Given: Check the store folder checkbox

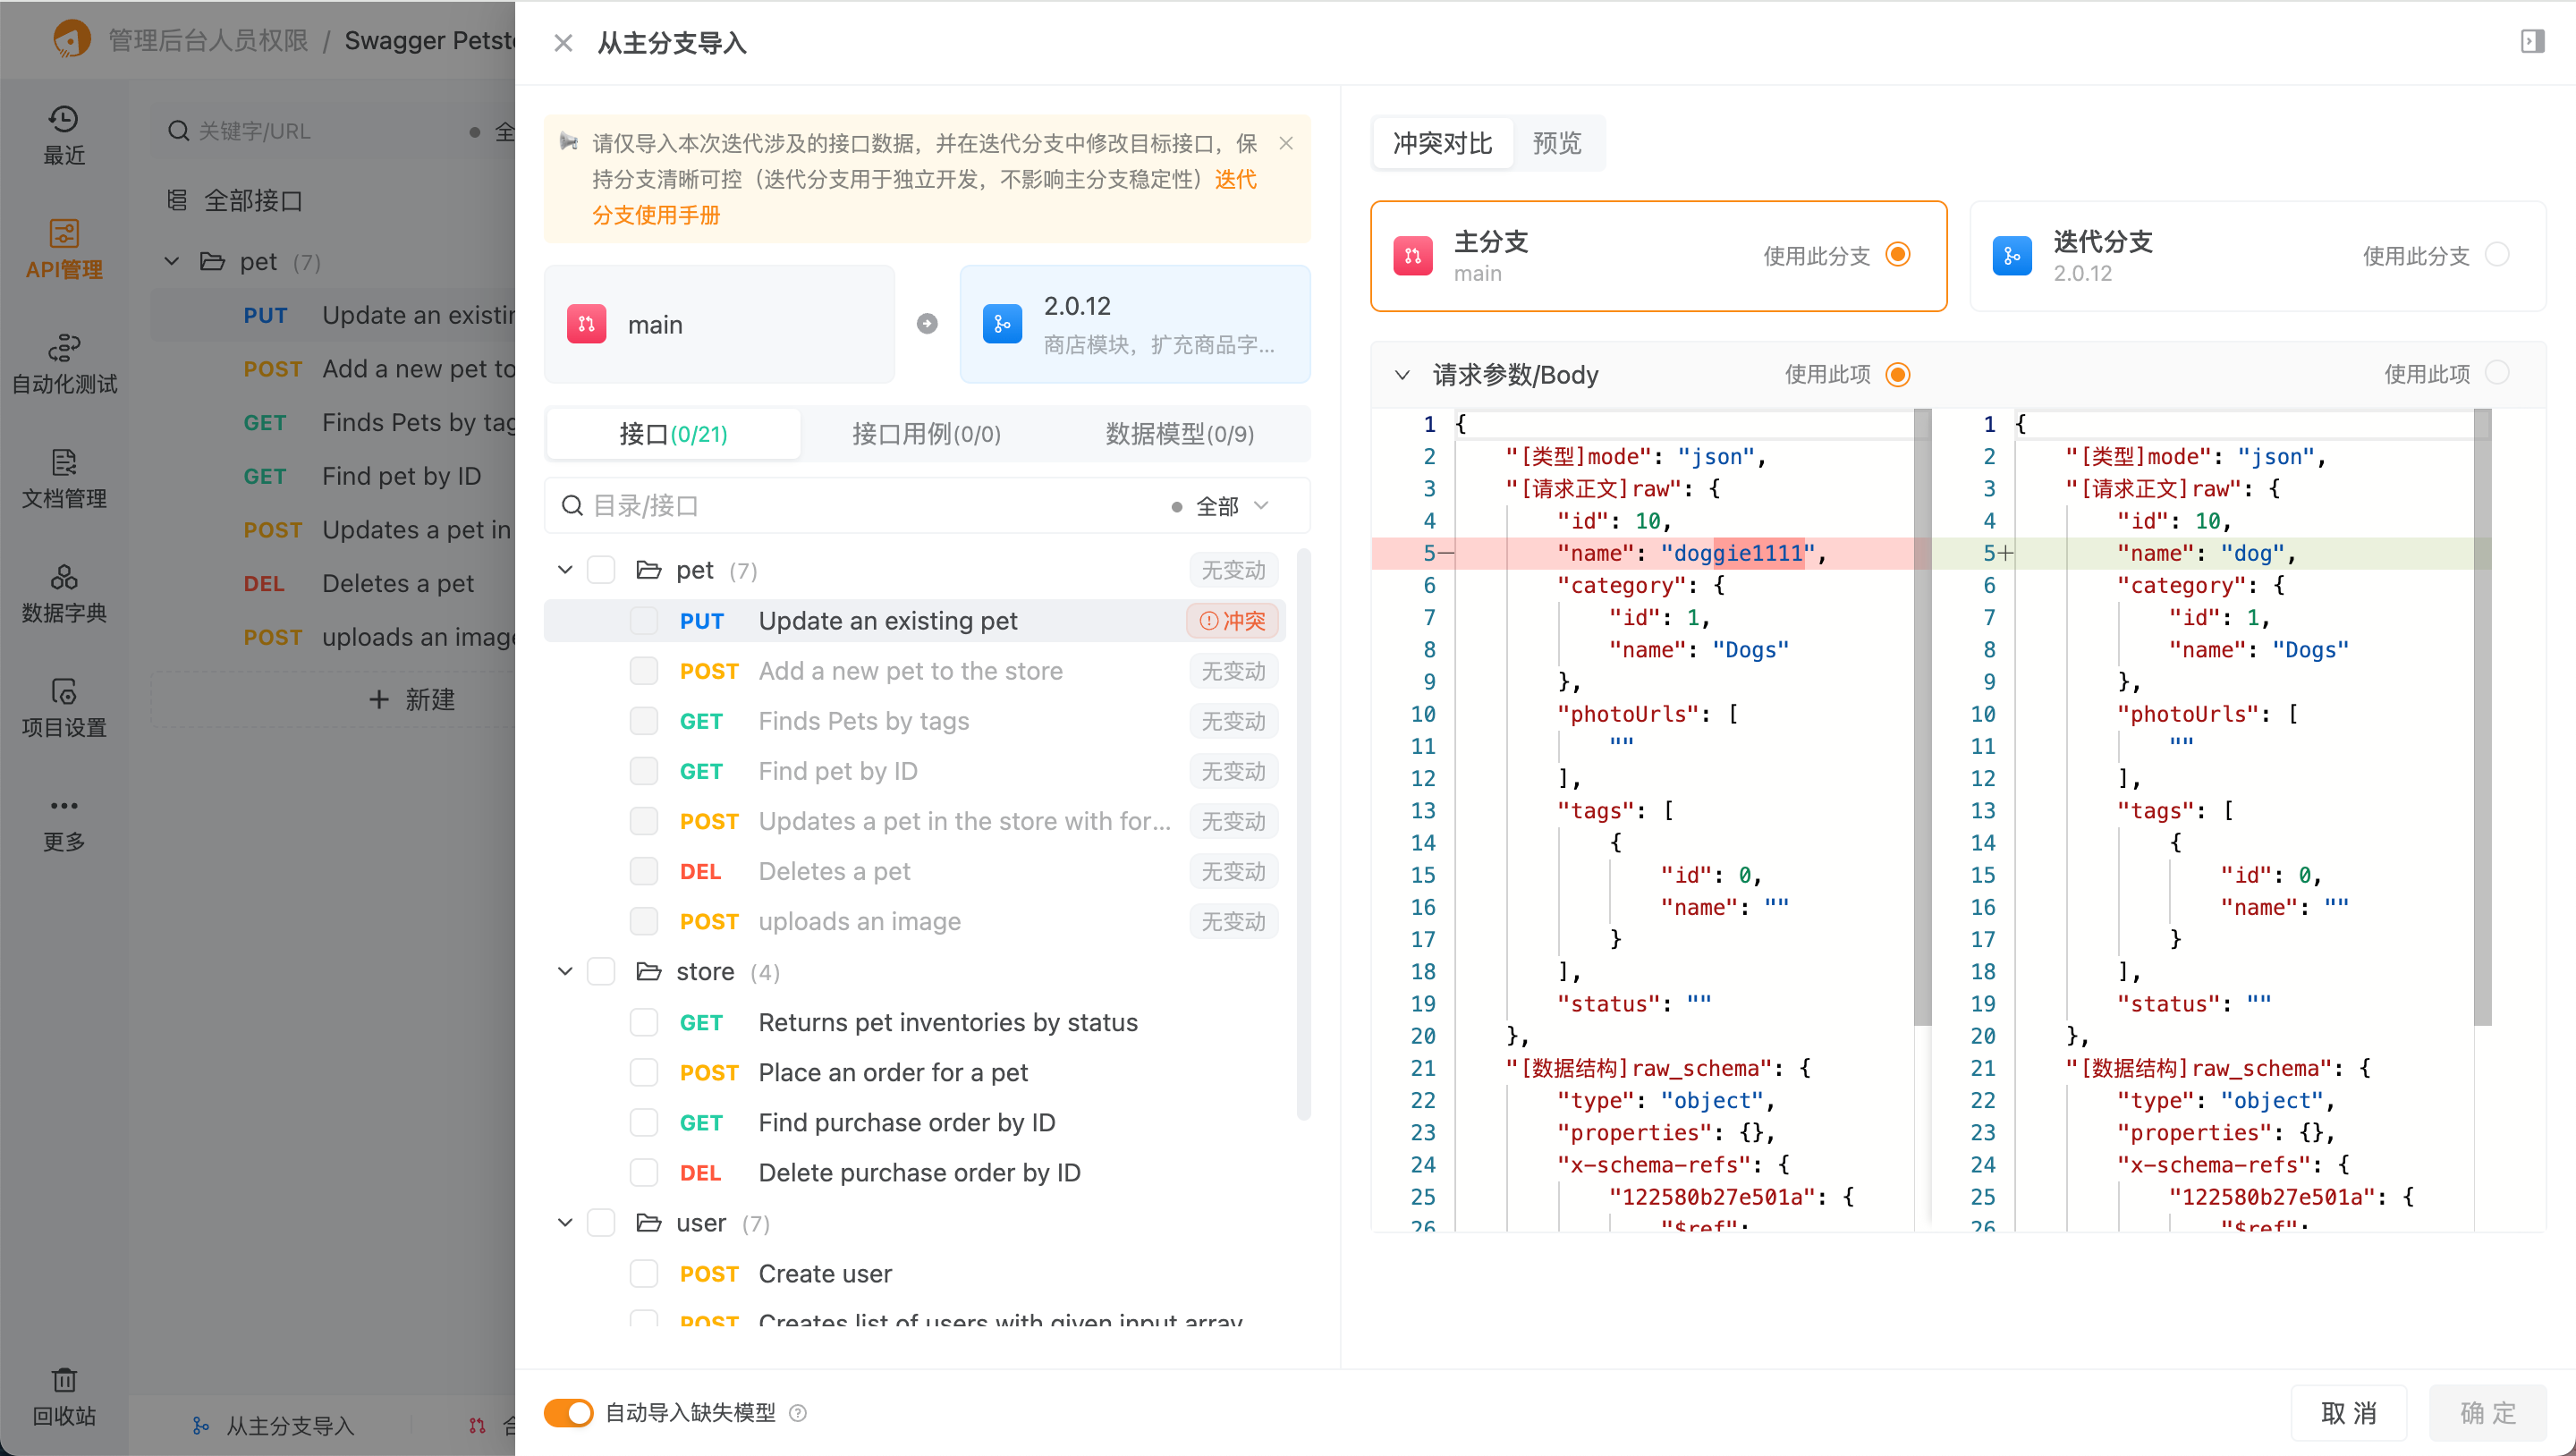Looking at the screenshot, I should tap(601, 971).
